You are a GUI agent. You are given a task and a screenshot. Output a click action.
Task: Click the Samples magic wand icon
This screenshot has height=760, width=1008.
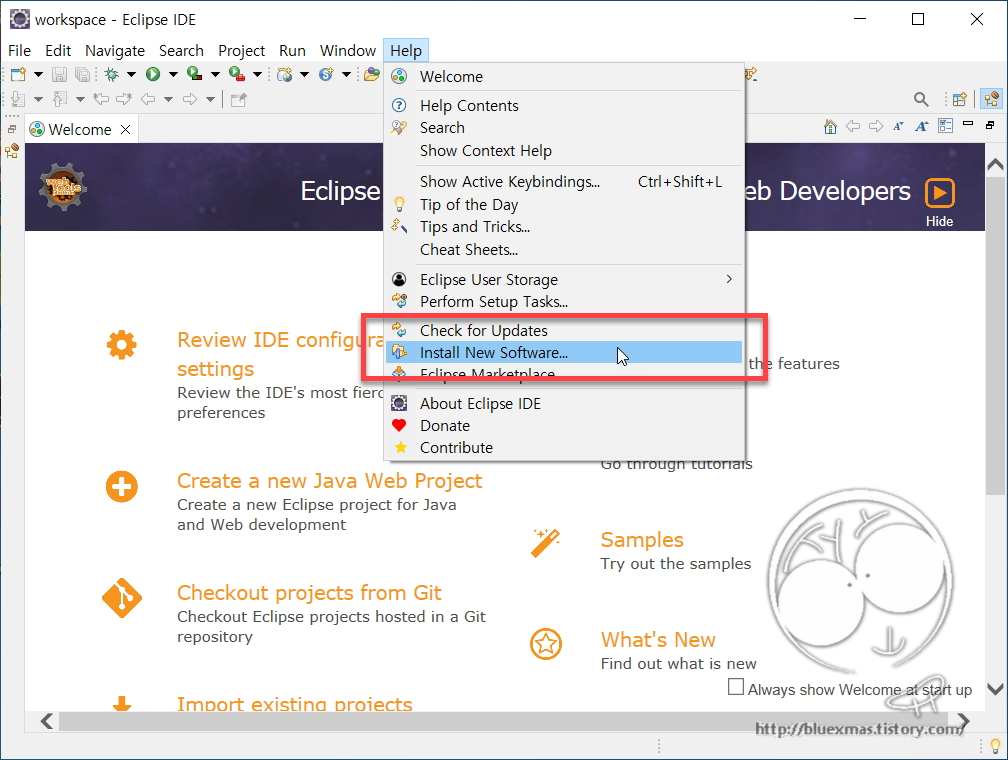click(x=545, y=543)
